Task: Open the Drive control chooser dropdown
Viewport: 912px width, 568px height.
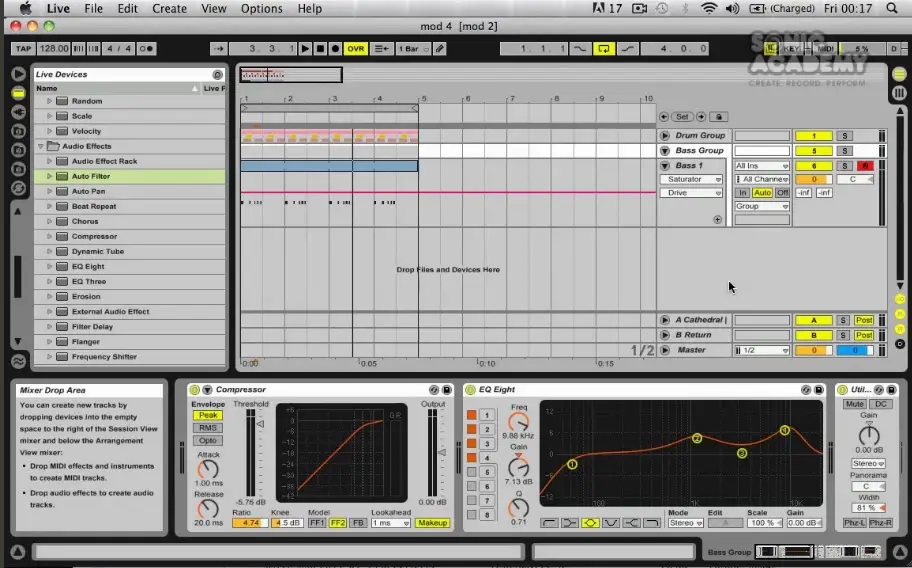Action: [692, 193]
